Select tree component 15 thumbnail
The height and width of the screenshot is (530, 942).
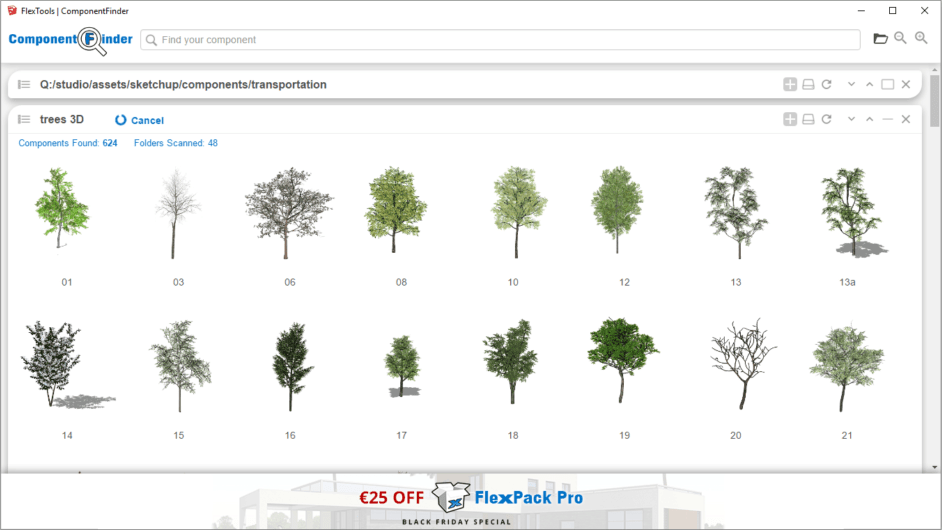coord(180,365)
